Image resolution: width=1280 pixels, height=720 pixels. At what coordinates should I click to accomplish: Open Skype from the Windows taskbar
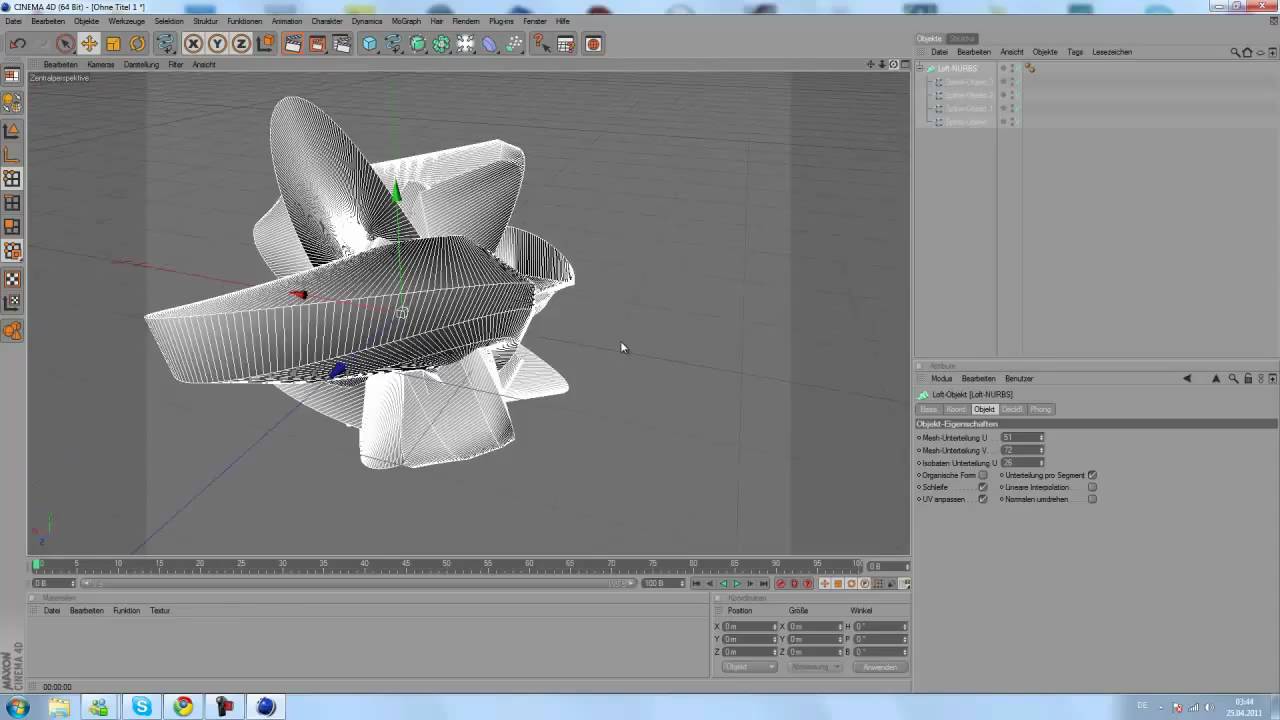pyautogui.click(x=142, y=707)
